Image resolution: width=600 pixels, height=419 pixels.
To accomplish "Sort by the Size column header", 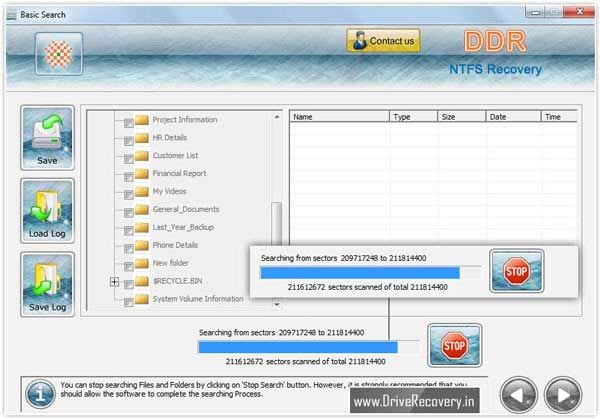I will coord(462,117).
